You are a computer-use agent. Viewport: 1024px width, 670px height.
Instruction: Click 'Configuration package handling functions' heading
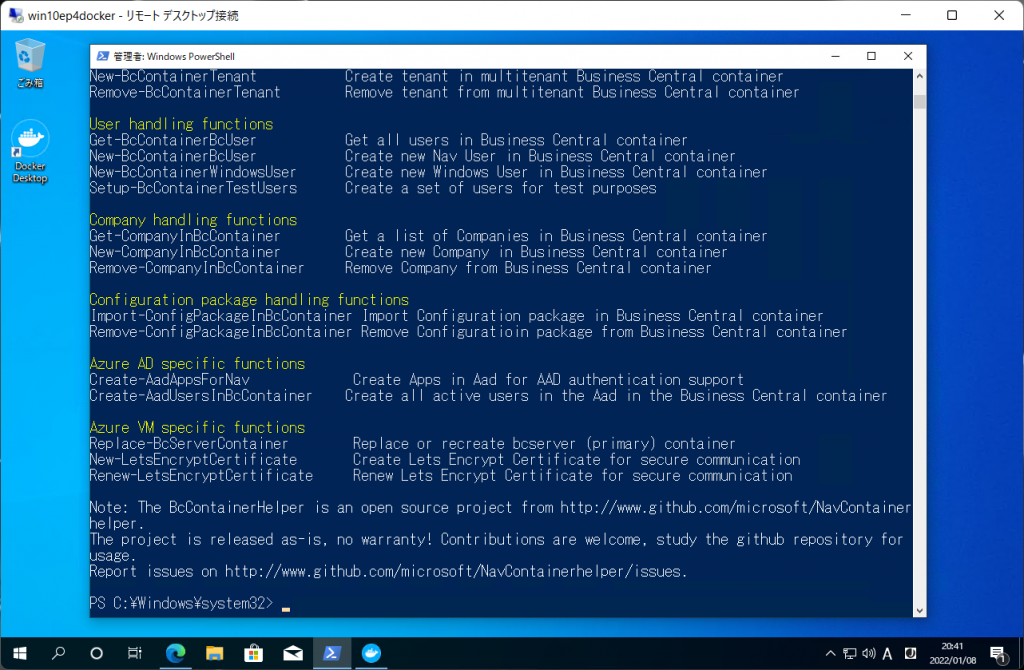(249, 300)
